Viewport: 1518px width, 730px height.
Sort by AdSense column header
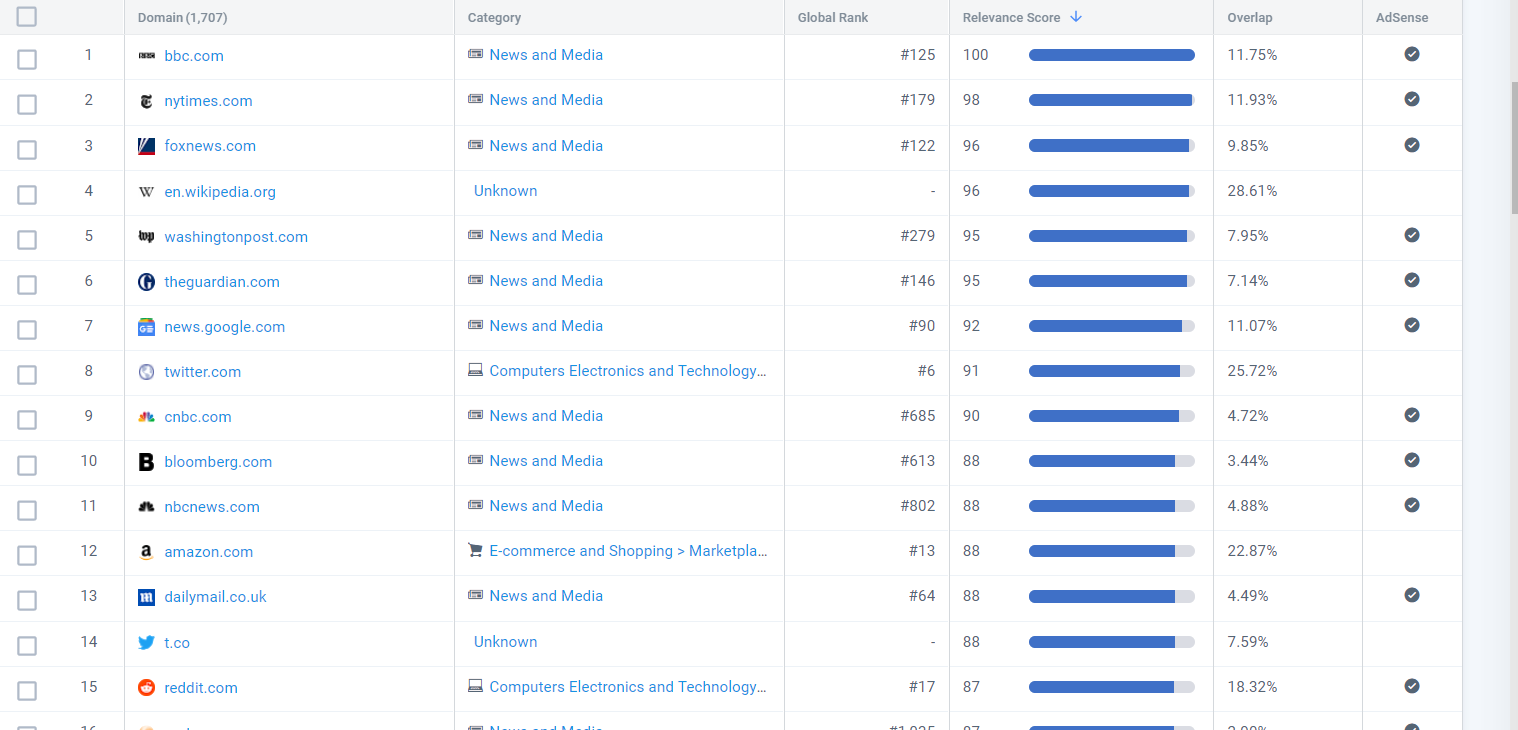pyautogui.click(x=1402, y=18)
